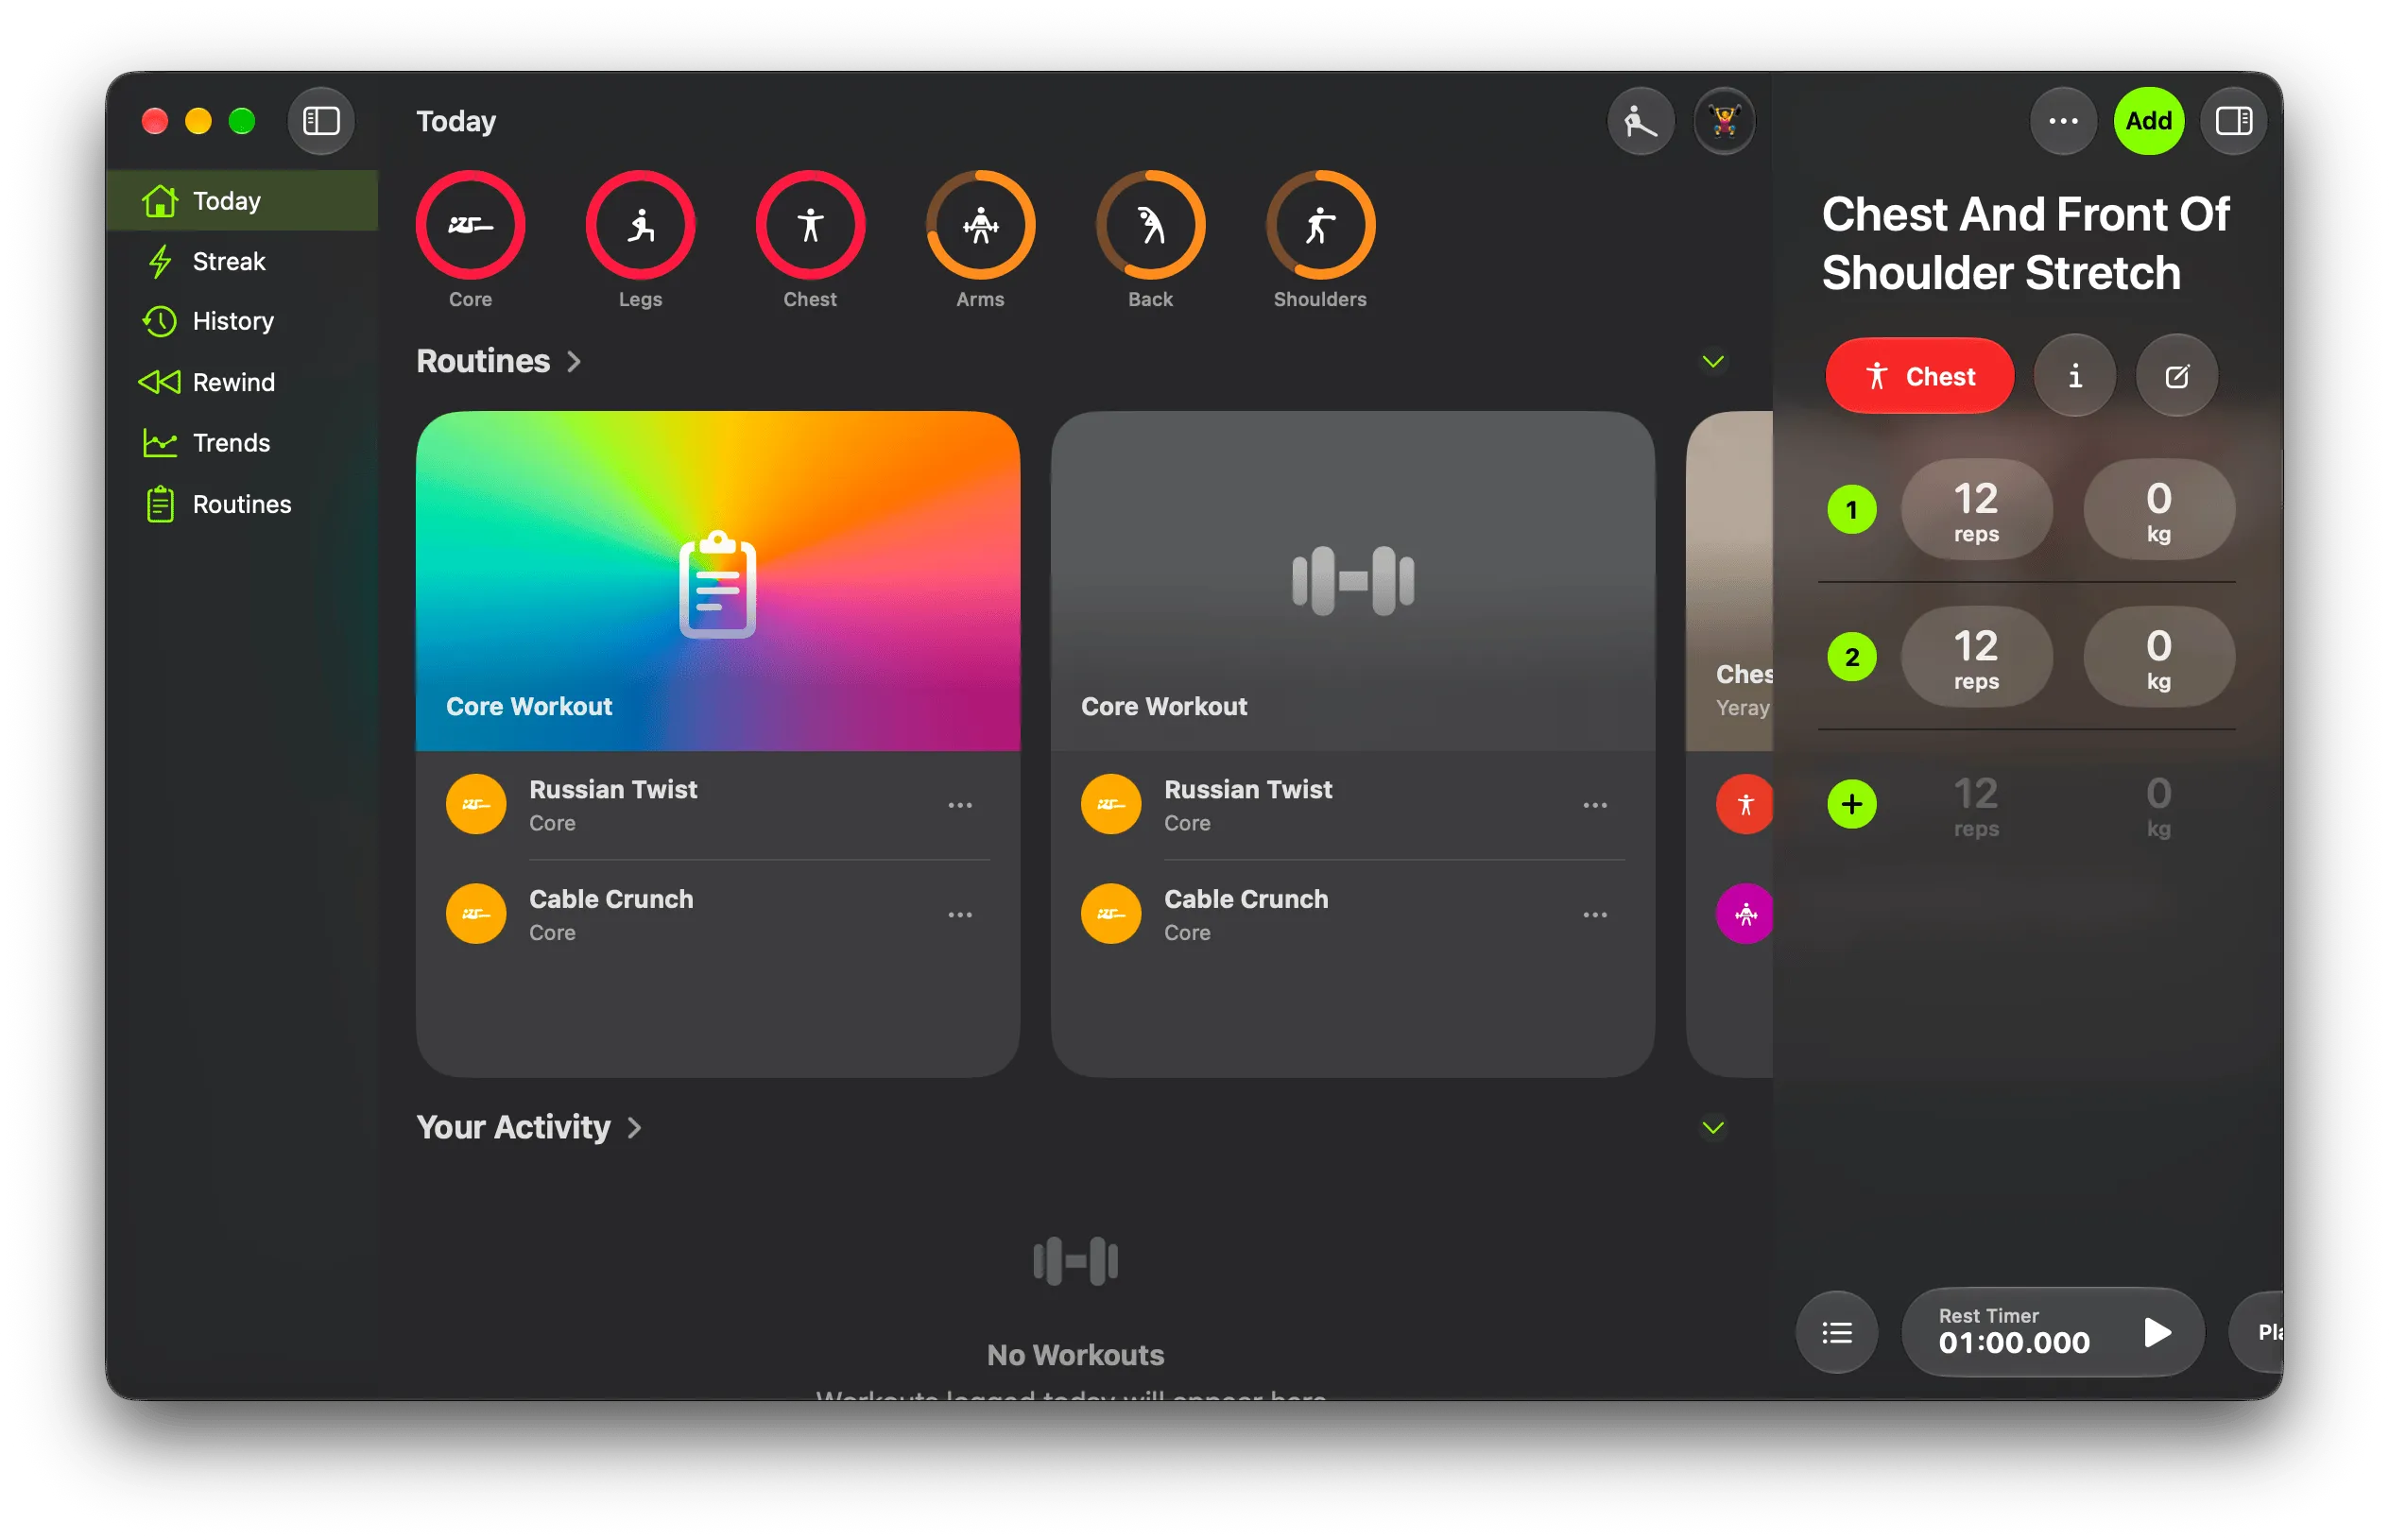
Task: Toggle set 1 green number circle
Action: (x=1852, y=510)
